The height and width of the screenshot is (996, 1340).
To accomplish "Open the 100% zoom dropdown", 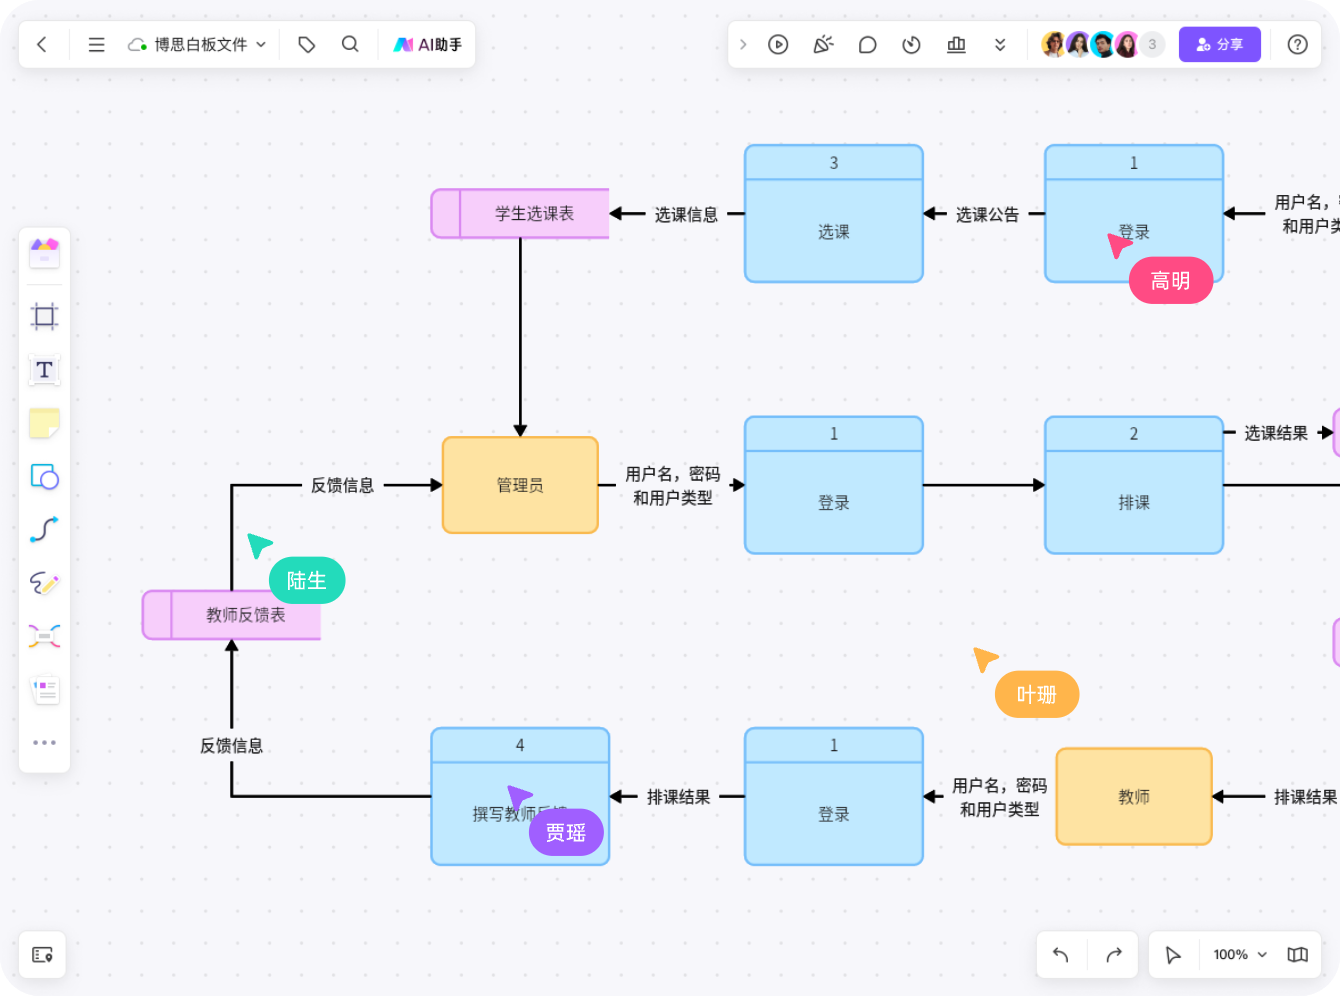I will 1240,955.
